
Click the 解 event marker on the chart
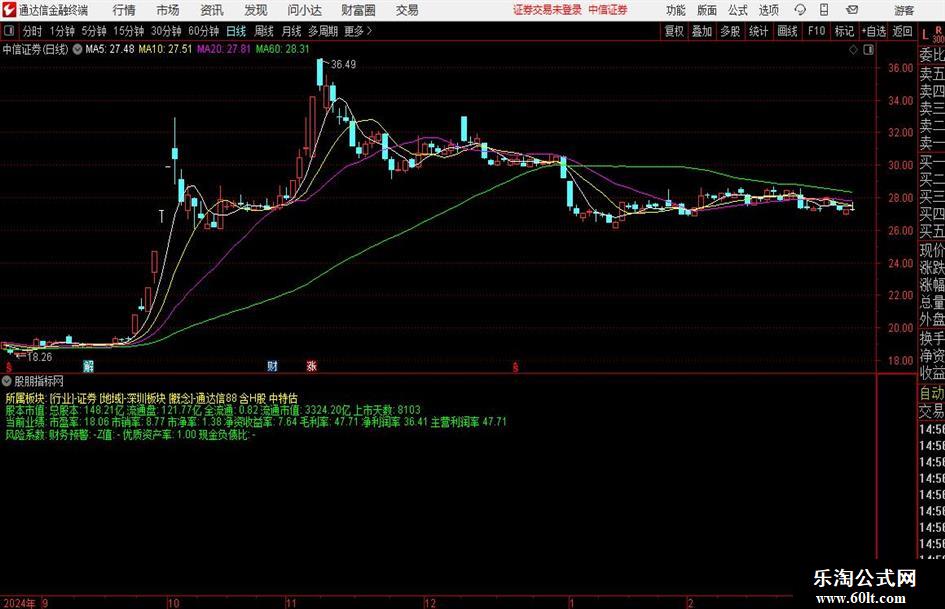coord(89,366)
